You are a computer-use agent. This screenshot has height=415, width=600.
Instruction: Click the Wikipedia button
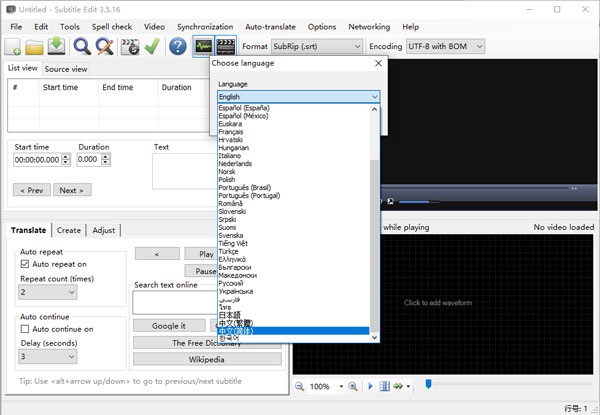(x=207, y=359)
